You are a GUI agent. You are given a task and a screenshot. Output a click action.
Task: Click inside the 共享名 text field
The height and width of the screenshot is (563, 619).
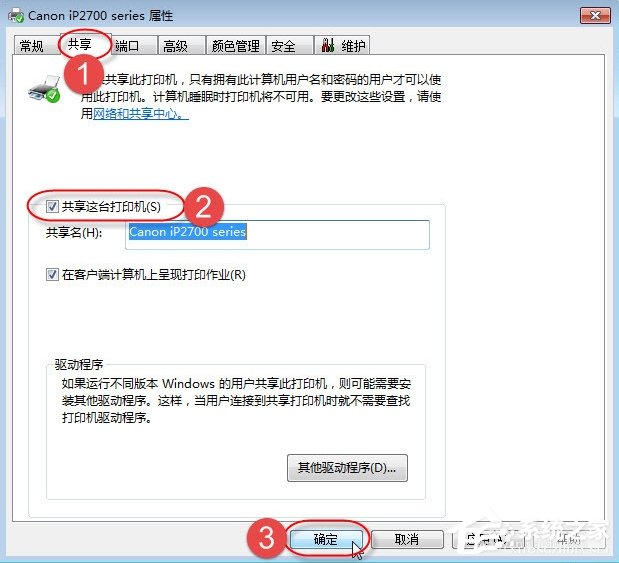point(278,234)
